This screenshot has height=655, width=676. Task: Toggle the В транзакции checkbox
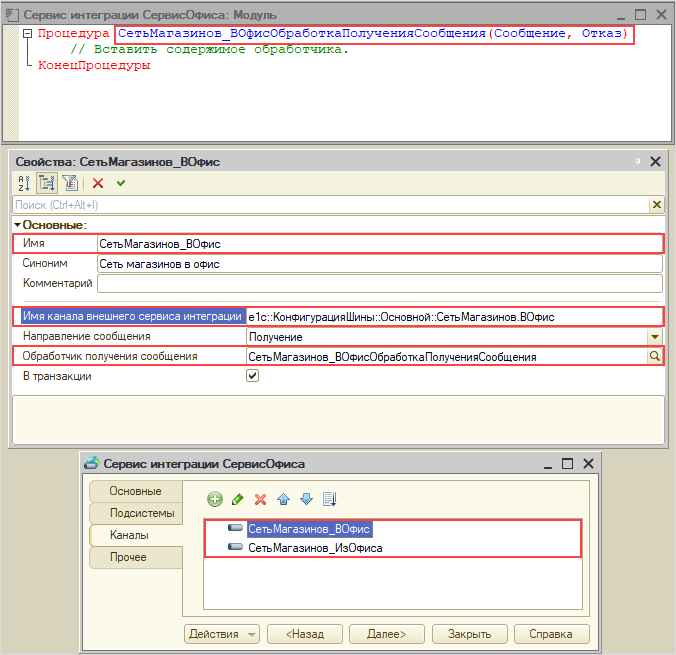(253, 376)
